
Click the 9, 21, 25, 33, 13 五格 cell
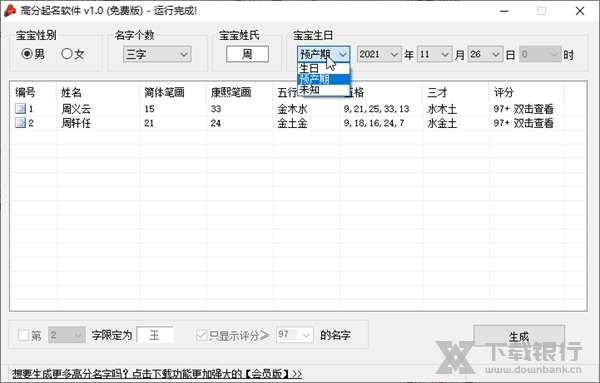376,109
